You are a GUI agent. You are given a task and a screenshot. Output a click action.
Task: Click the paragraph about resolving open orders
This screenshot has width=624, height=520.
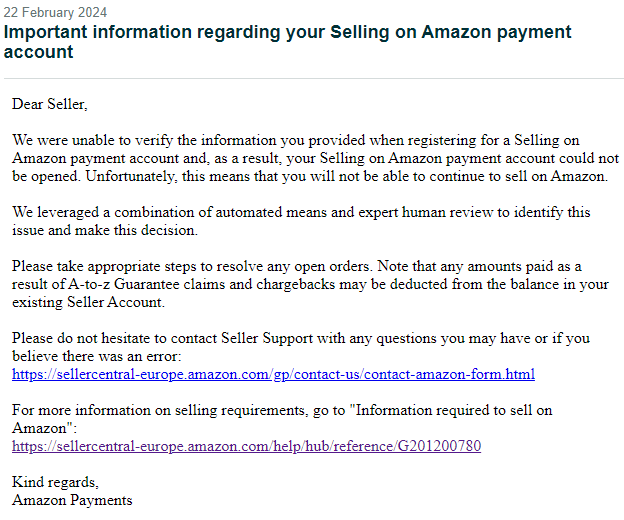tap(310, 284)
